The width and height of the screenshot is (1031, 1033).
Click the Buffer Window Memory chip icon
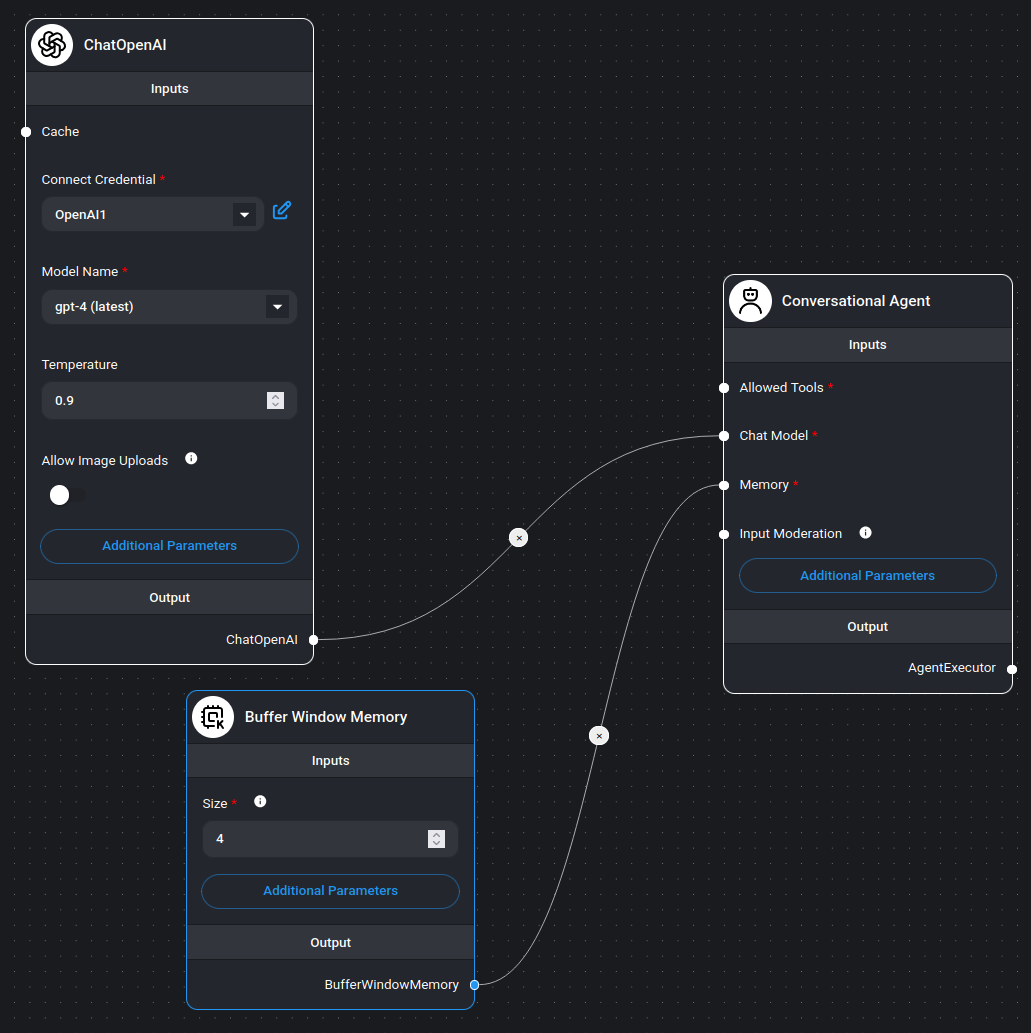click(x=213, y=717)
